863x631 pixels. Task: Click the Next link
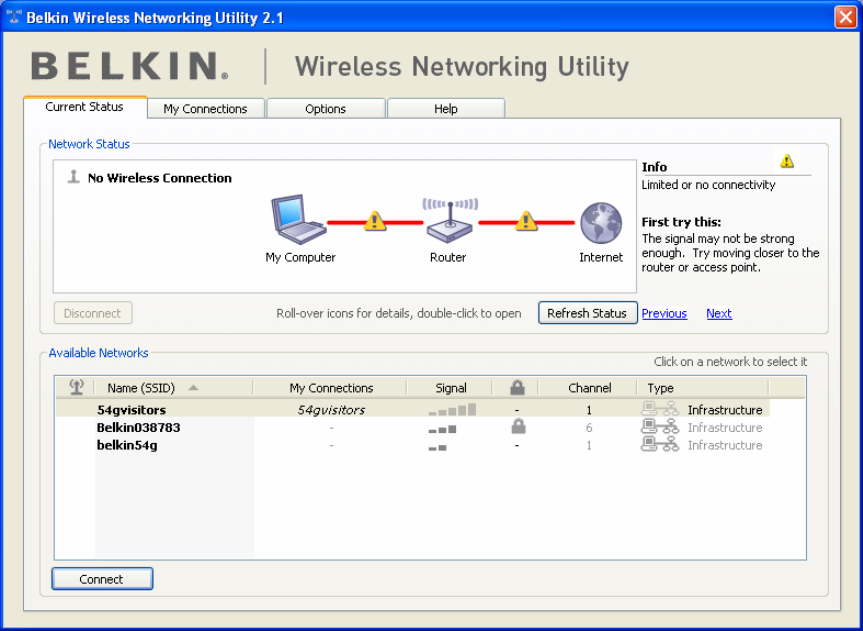coord(719,313)
